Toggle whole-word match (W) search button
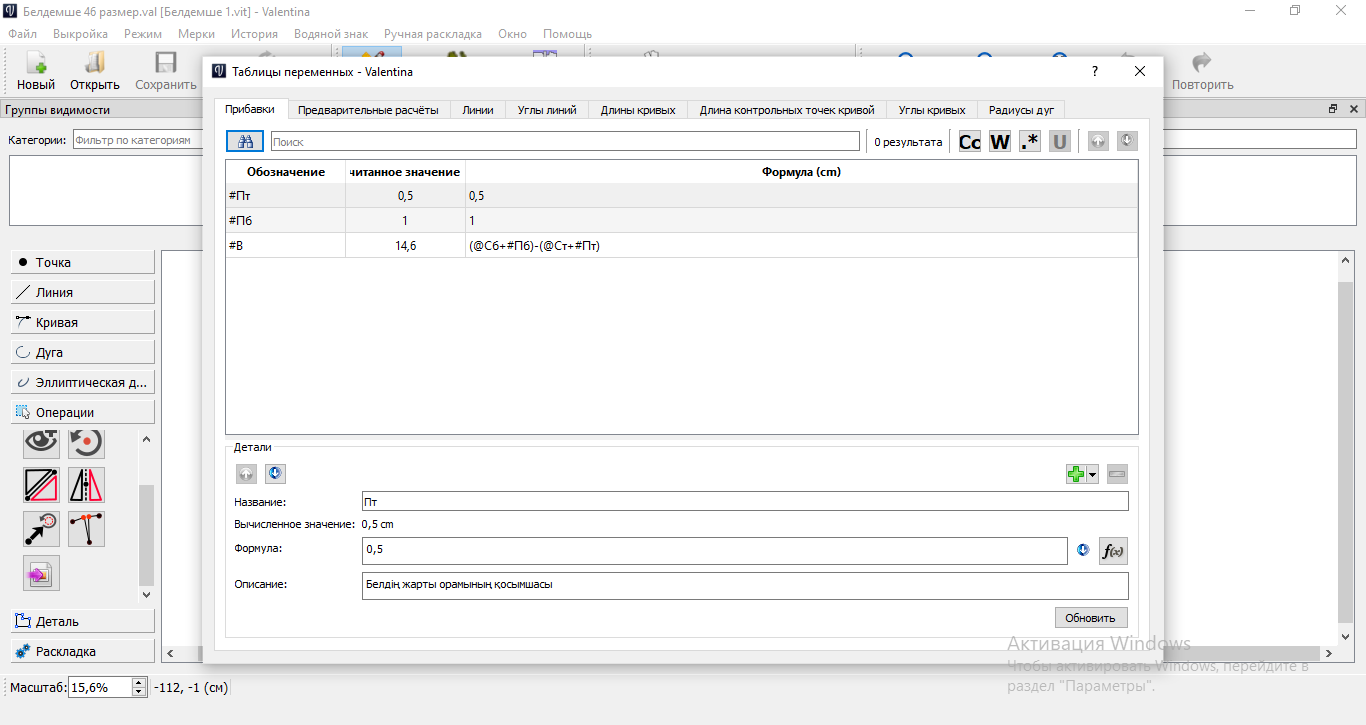The width and height of the screenshot is (1366, 725). pos(1000,142)
